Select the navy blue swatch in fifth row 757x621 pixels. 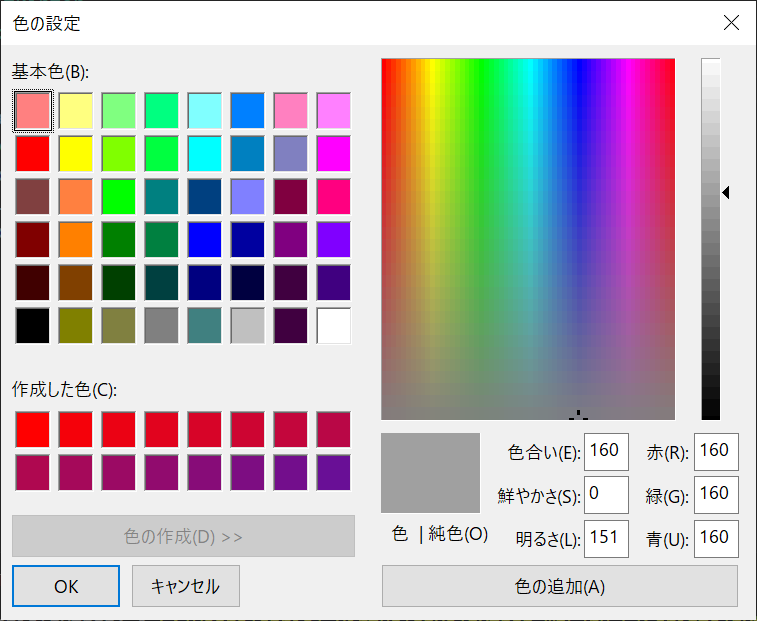[205, 283]
